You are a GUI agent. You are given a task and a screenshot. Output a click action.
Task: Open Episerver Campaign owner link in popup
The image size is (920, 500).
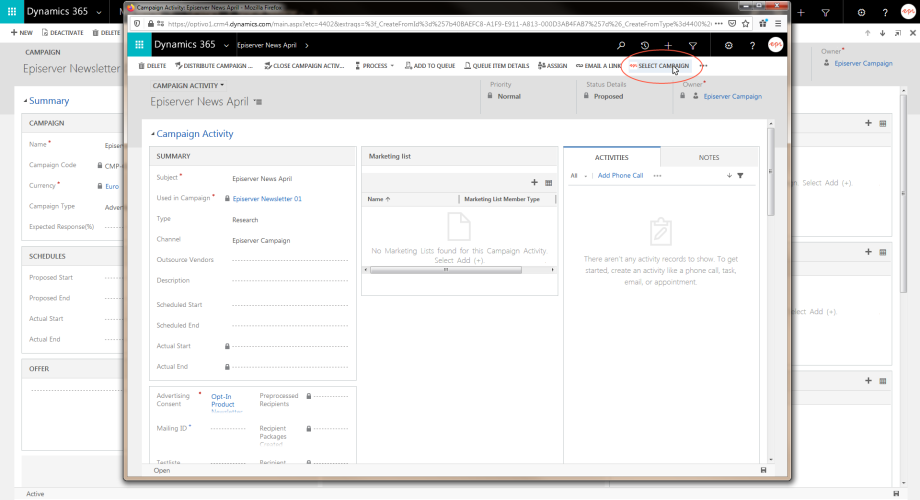click(733, 96)
